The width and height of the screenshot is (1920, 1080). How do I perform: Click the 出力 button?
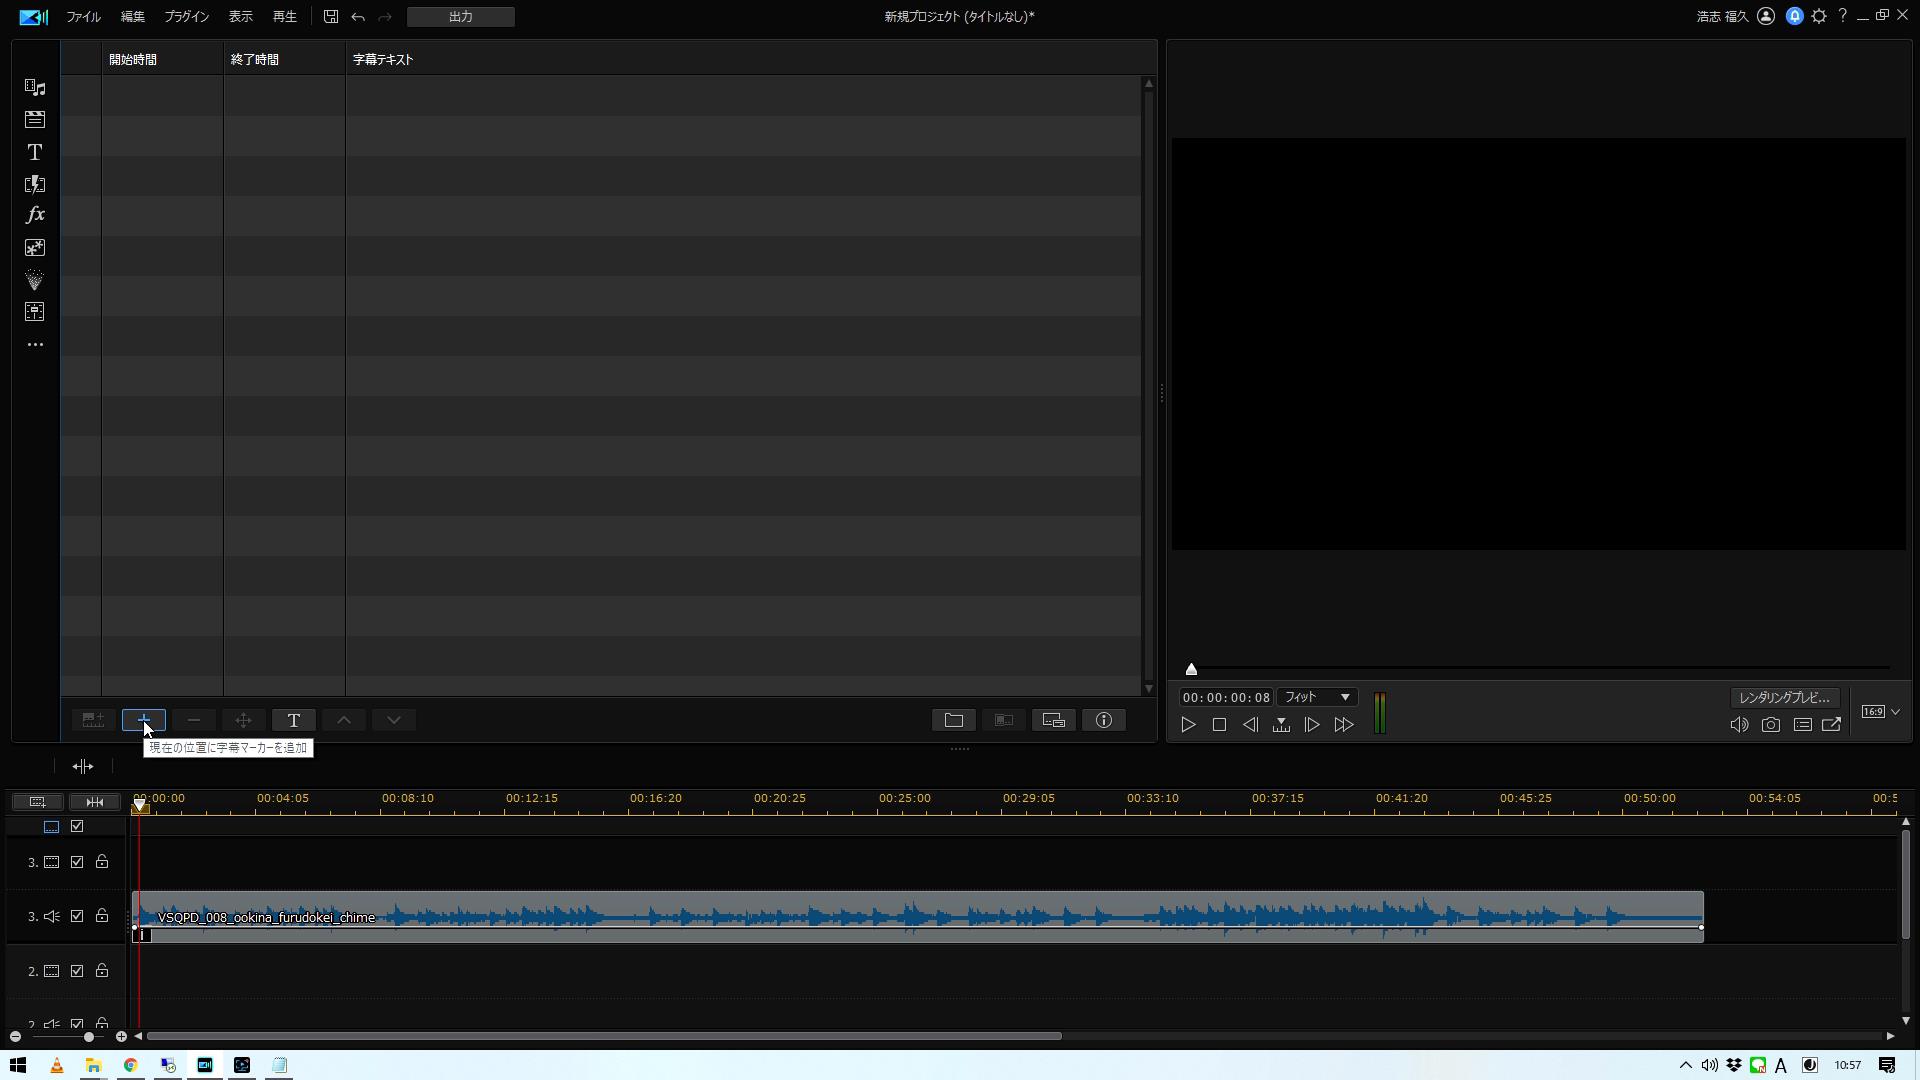pos(461,17)
